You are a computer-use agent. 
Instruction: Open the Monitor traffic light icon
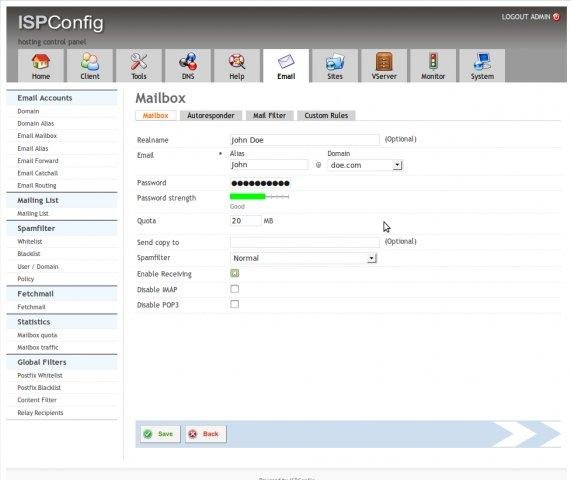[433, 61]
